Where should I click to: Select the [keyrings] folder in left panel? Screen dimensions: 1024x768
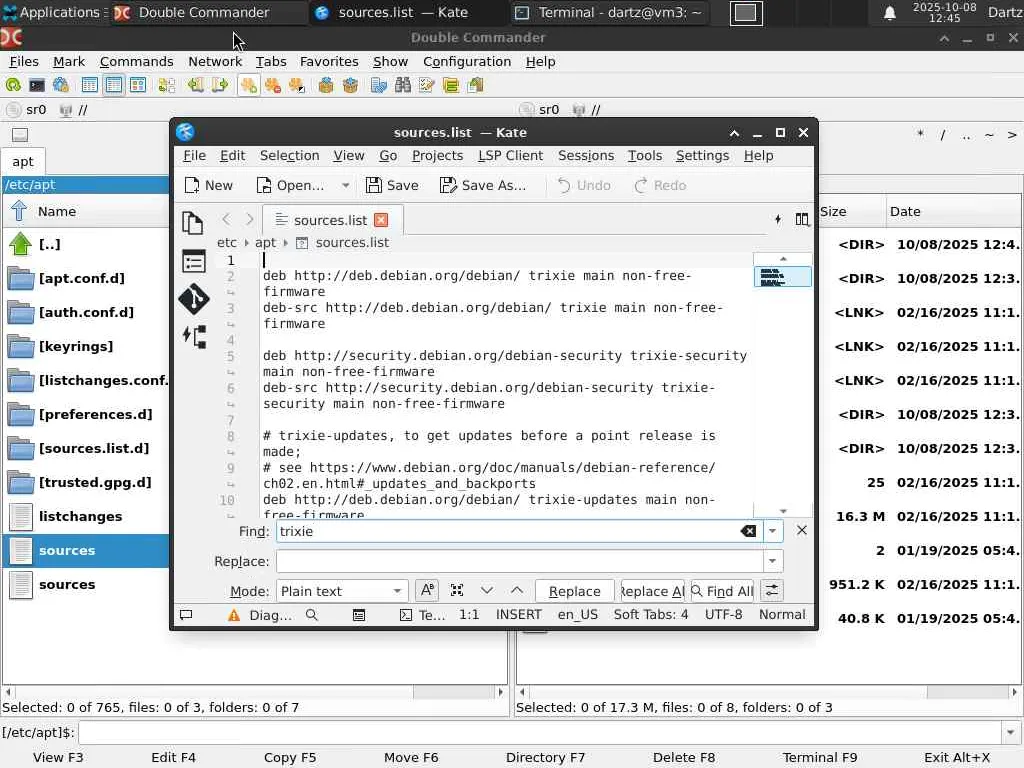[x=76, y=346]
